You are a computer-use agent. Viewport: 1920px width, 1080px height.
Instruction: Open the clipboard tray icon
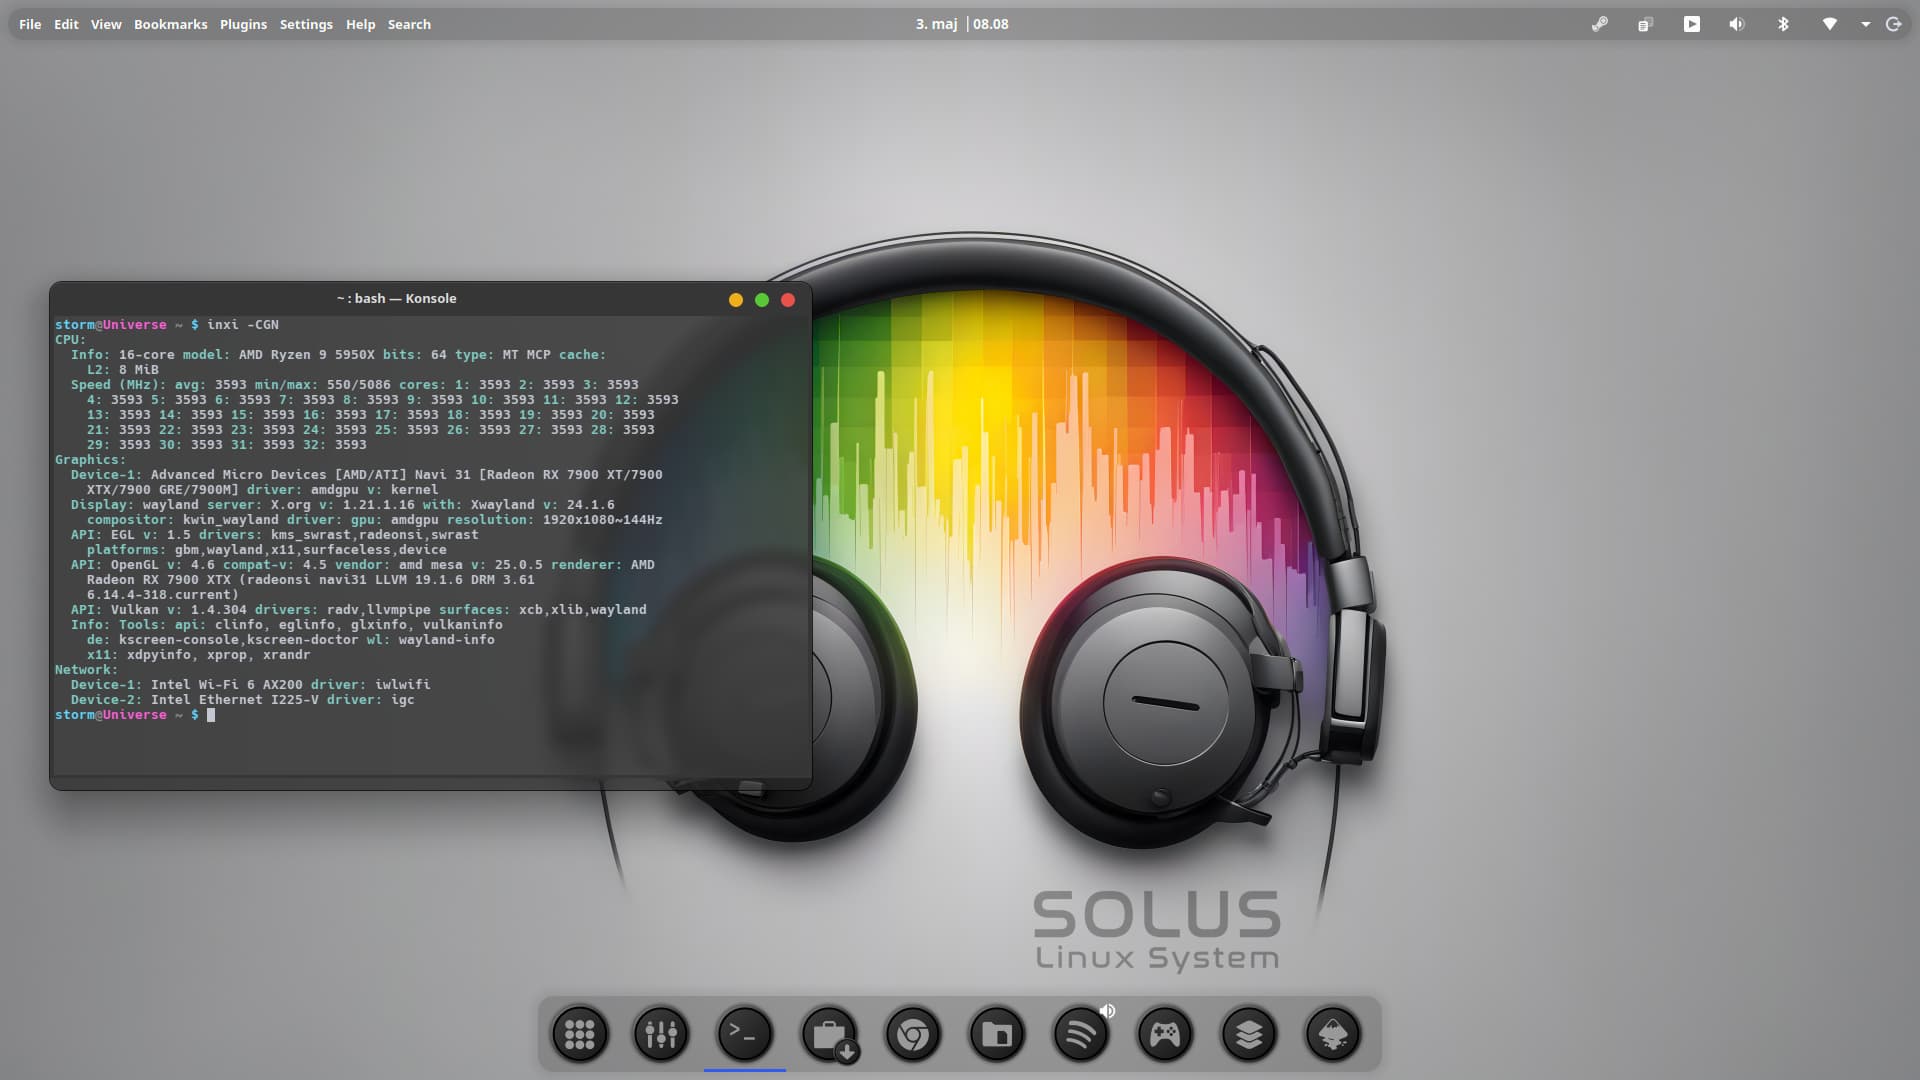coord(1645,24)
